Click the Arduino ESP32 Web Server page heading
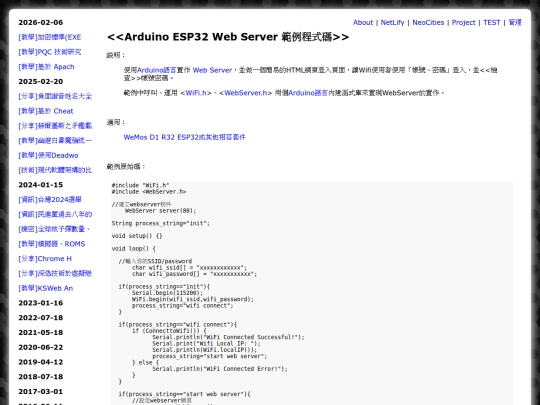 [228, 37]
